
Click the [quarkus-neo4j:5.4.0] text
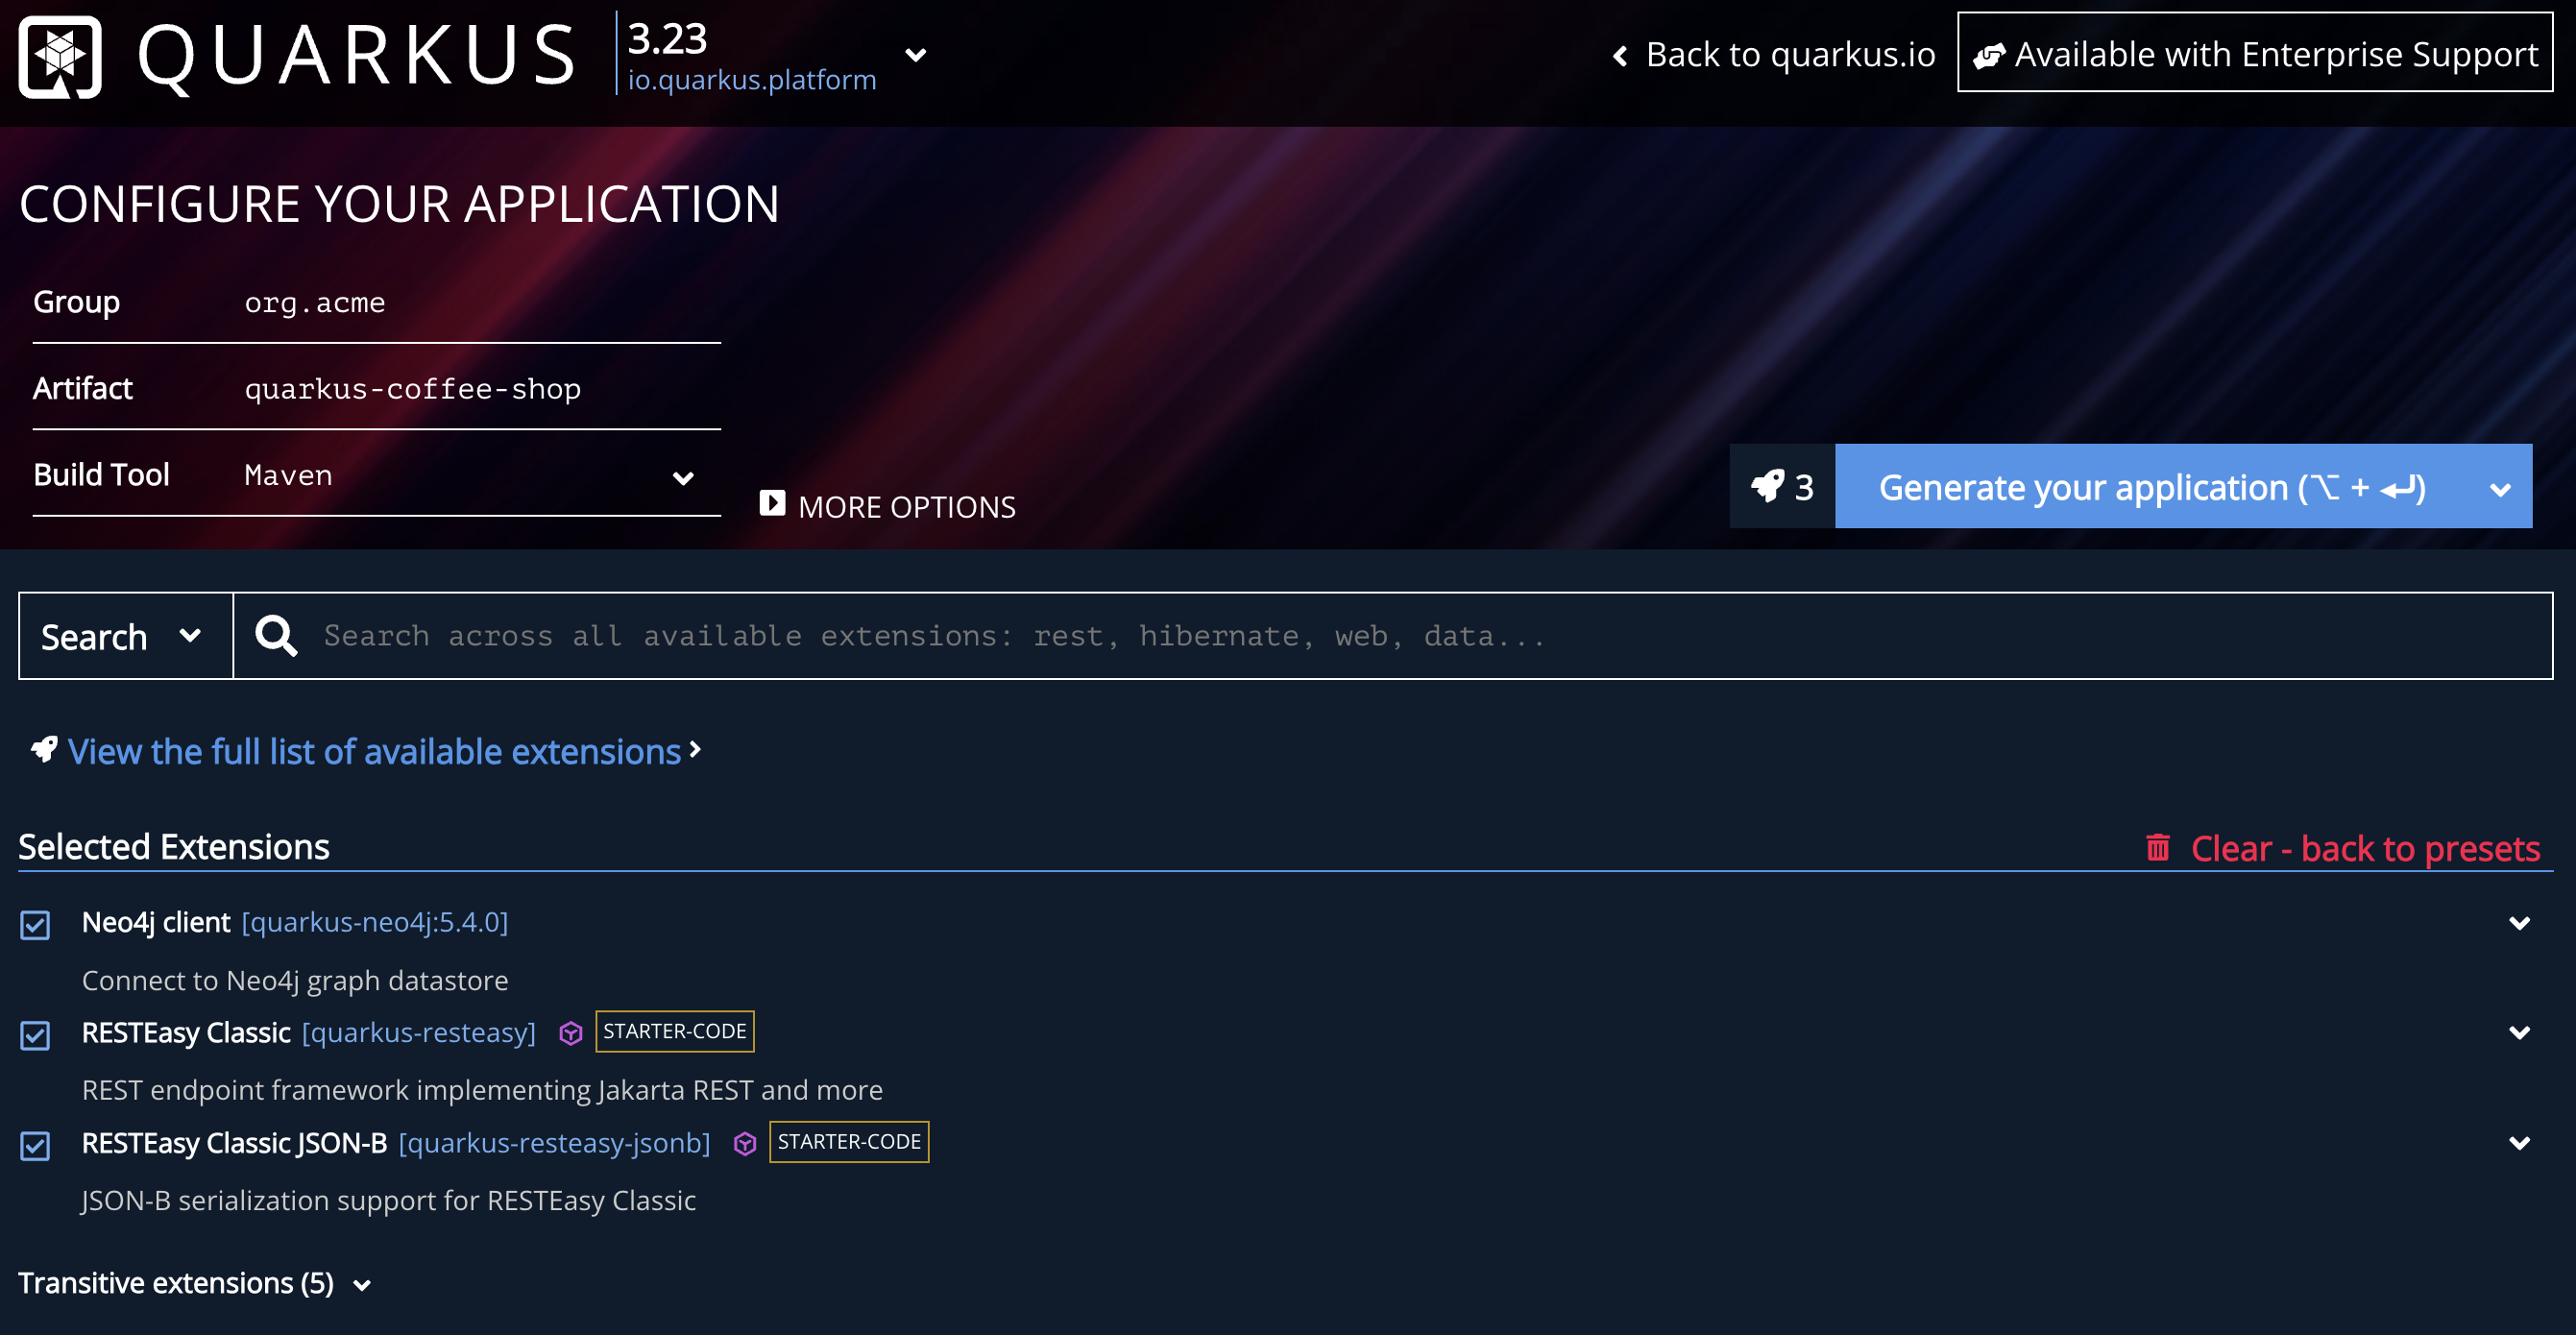tap(375, 922)
